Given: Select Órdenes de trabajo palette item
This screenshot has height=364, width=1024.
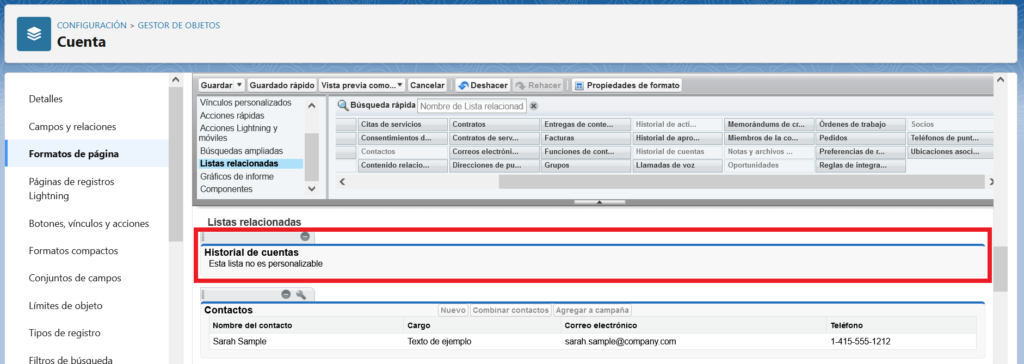Looking at the screenshot, I should pyautogui.click(x=860, y=124).
